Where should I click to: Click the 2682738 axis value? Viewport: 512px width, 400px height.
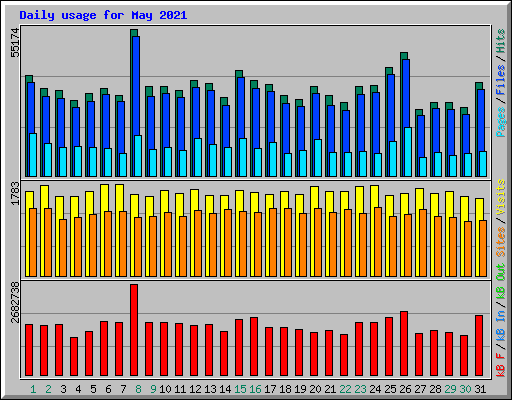coord(15,303)
